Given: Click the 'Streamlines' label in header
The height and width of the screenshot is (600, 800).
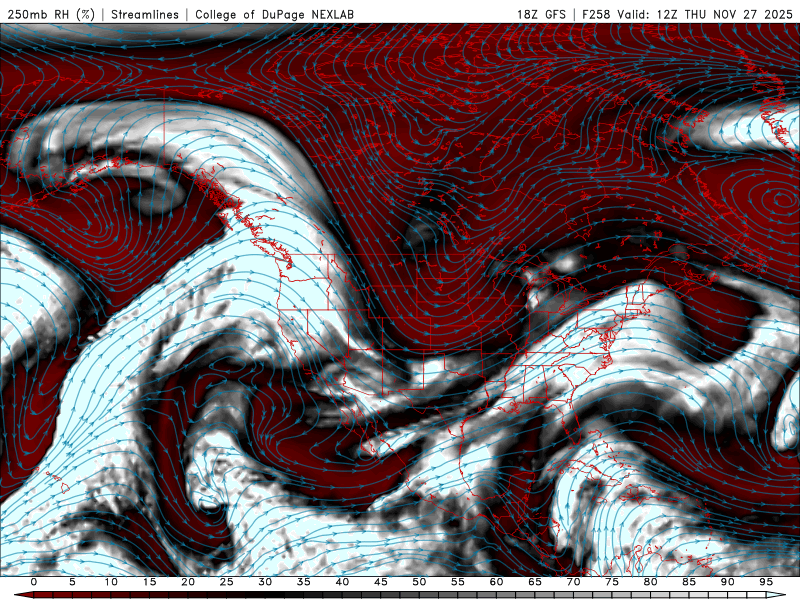Looking at the screenshot, I should (145, 14).
